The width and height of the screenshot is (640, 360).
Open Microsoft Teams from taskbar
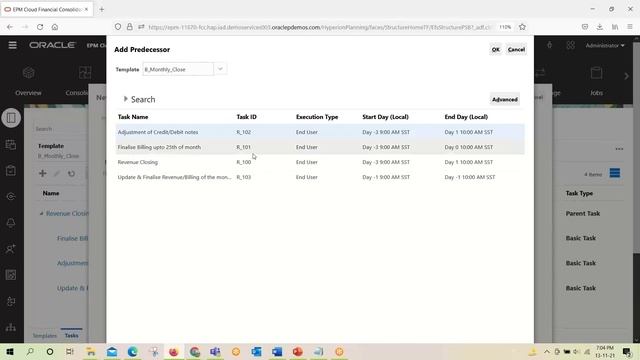(x=215, y=351)
